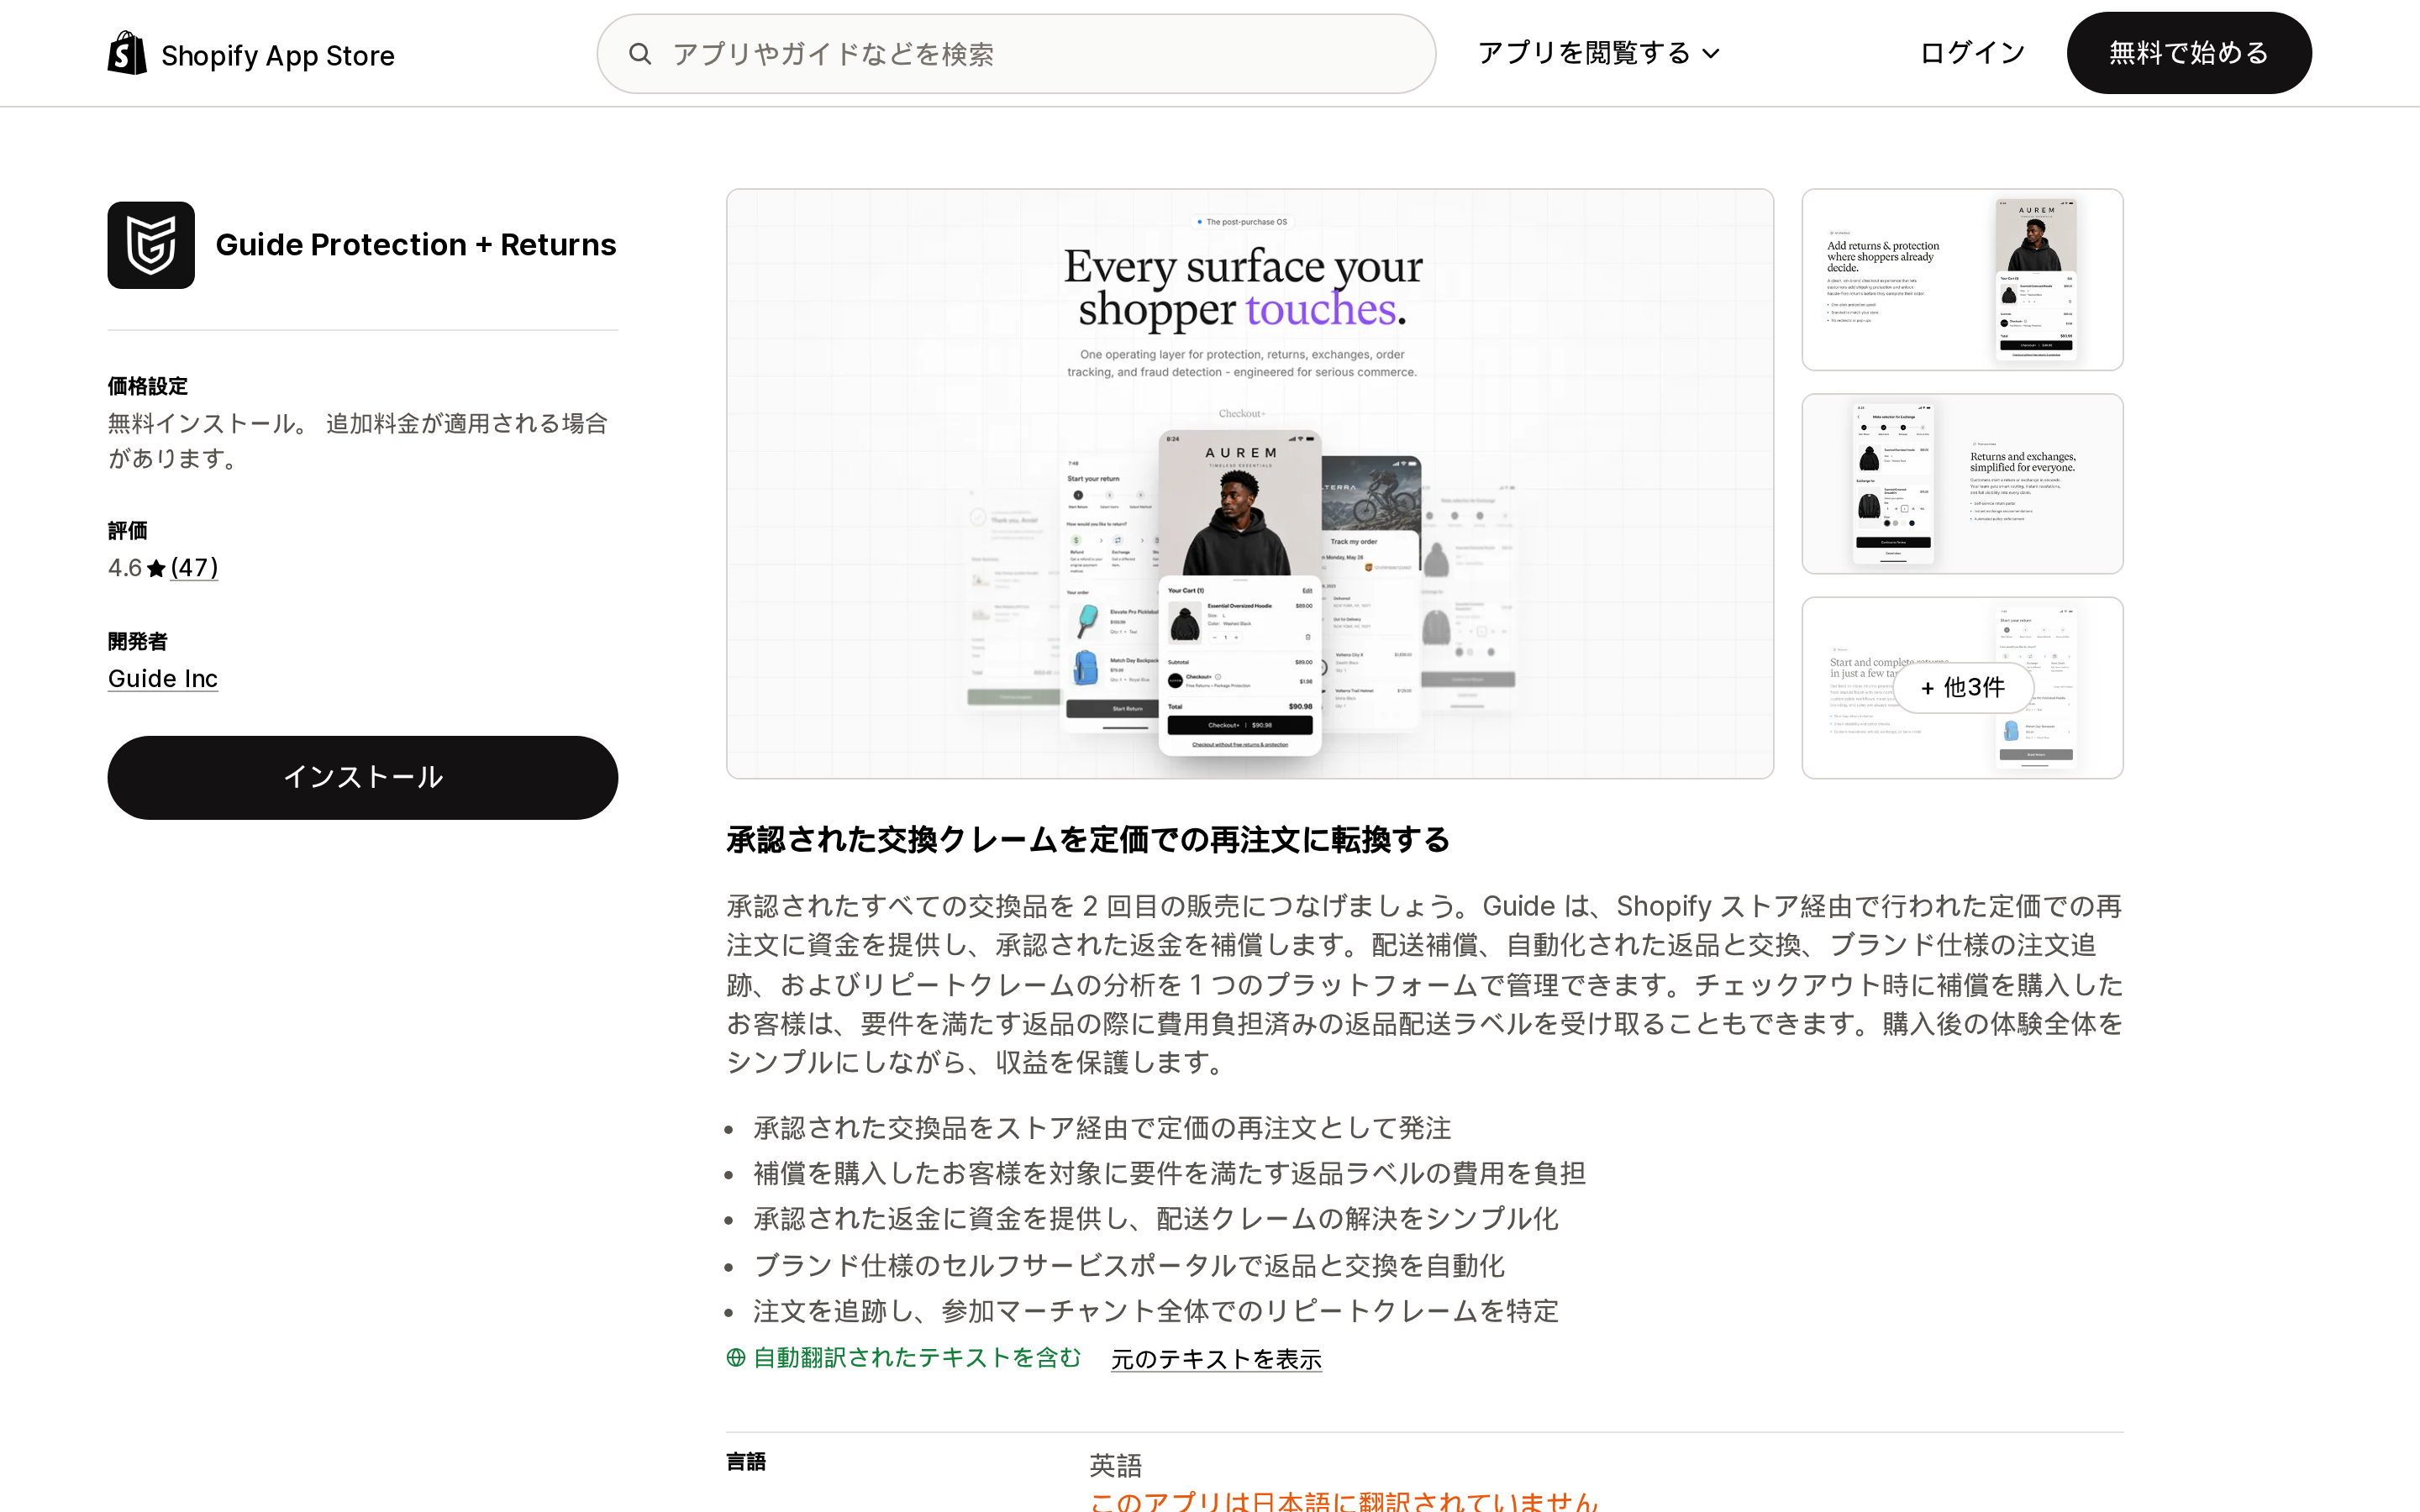Viewport: 2420px width, 1512px height.
Task: Click the search magnifier icon
Action: [x=640, y=54]
